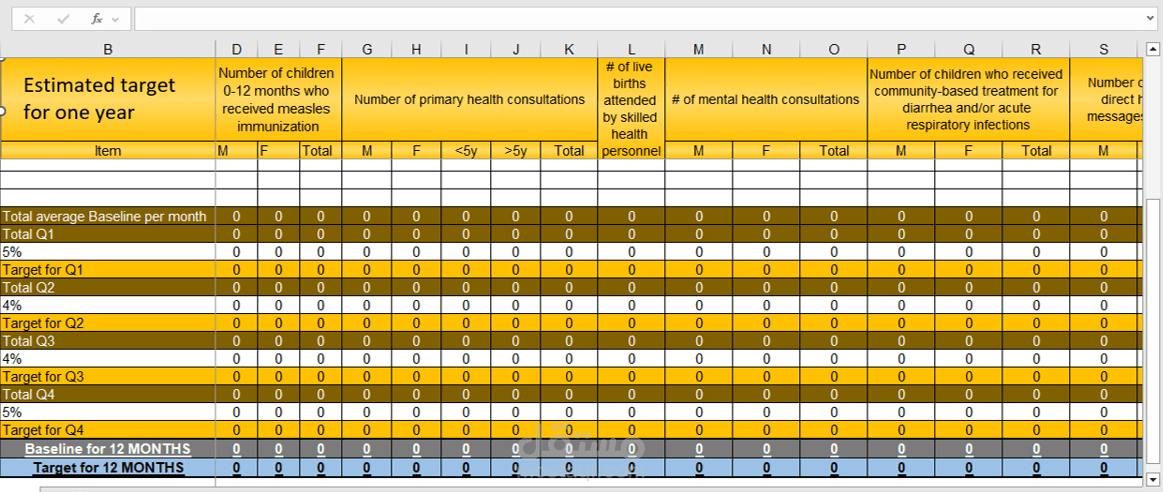The image size is (1163, 492).
Task: Select Baseline for 12 MONTHS value in column P
Action: (x=901, y=449)
